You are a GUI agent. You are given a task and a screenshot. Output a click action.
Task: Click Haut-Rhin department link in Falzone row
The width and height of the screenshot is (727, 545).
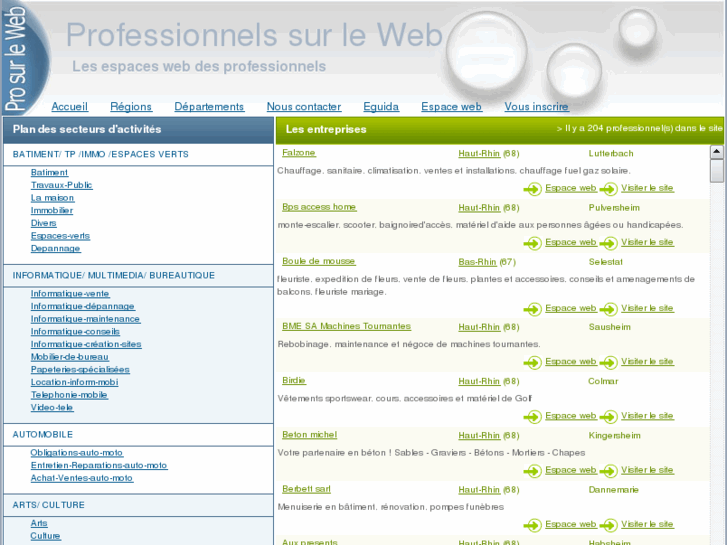tap(479, 154)
